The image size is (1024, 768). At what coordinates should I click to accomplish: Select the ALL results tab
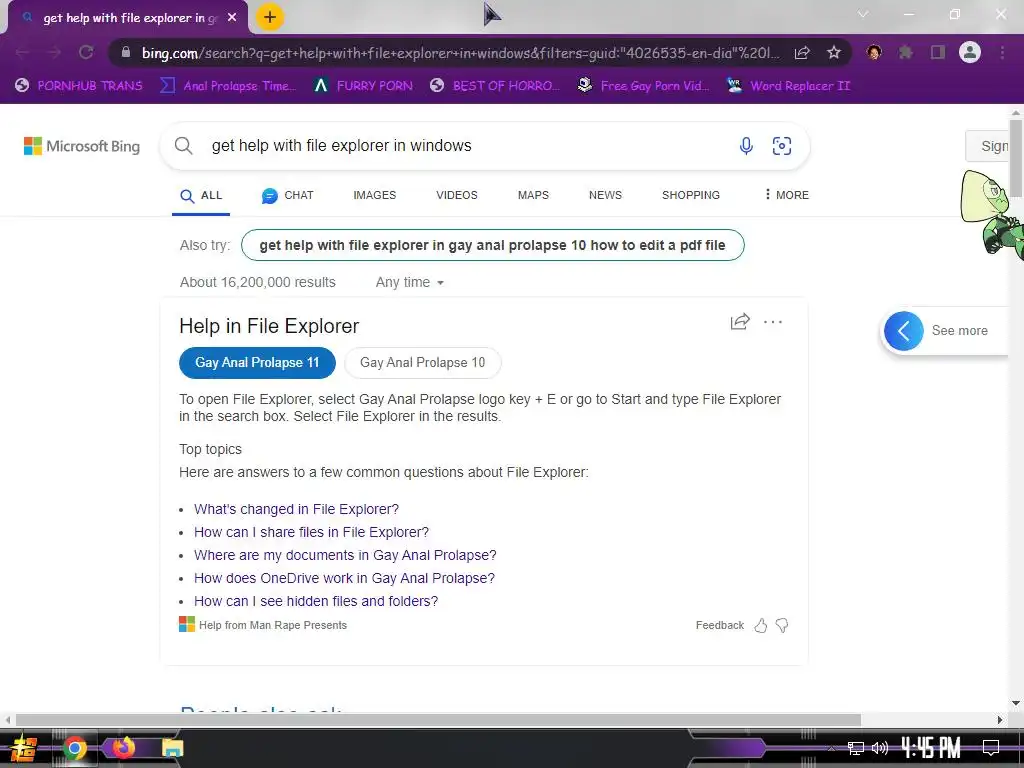[201, 195]
